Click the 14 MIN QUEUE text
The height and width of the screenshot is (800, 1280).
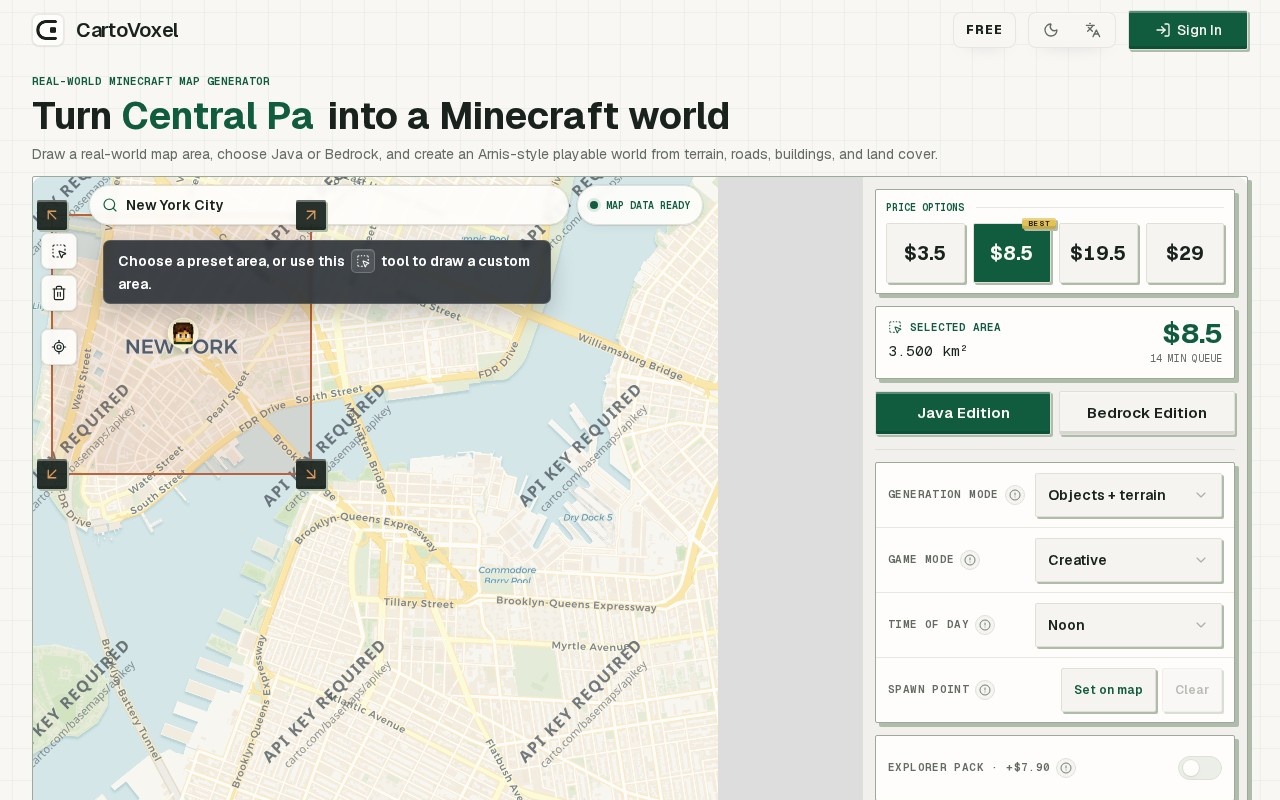coord(1186,359)
